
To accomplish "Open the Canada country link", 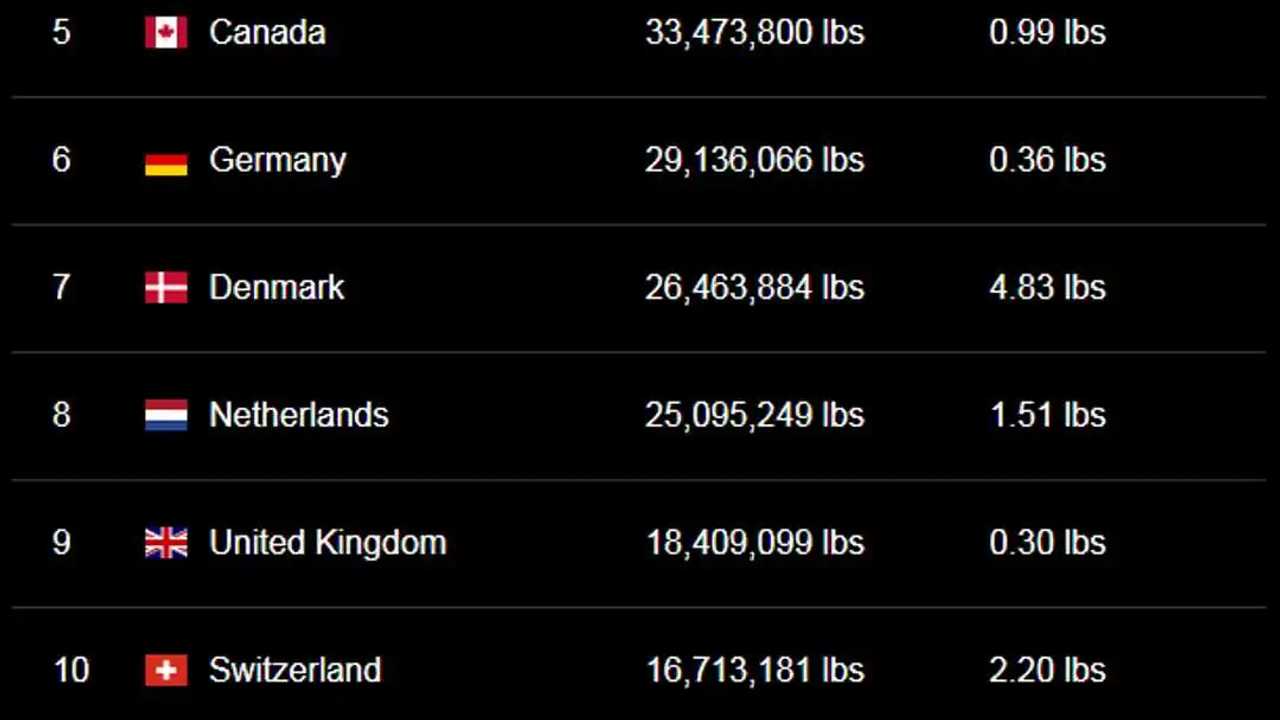I will 267,32.
